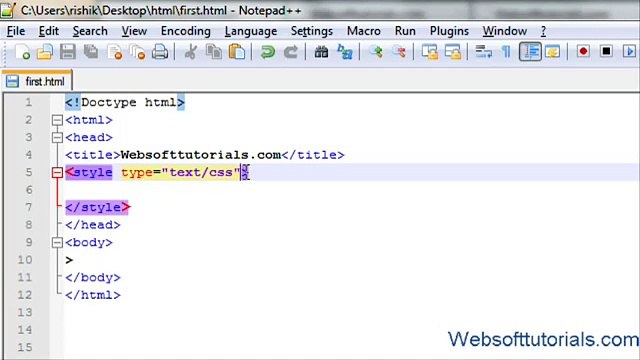Toggle synchronize vertical scrolling icon
Screen dimensions: 640x360
tap(429, 52)
